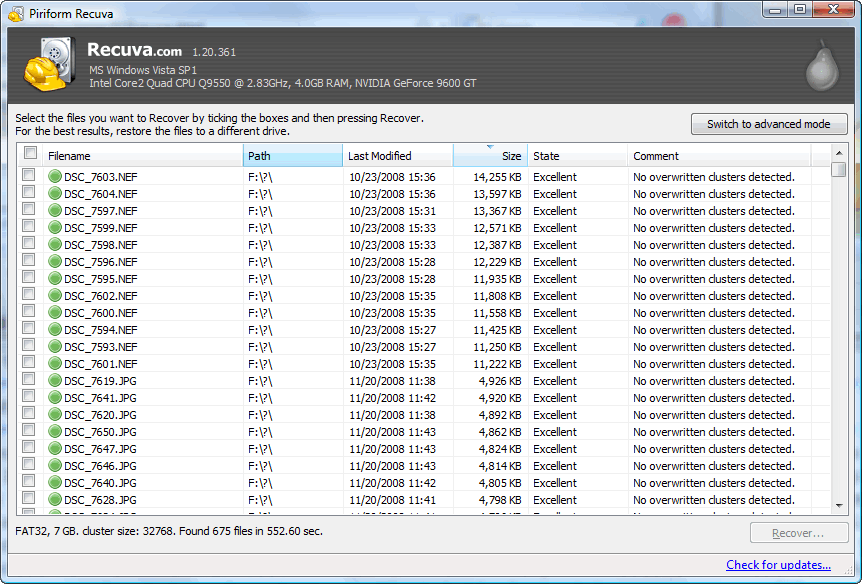Sort by the Comment column header
This screenshot has height=584, width=862.
click(x=719, y=156)
